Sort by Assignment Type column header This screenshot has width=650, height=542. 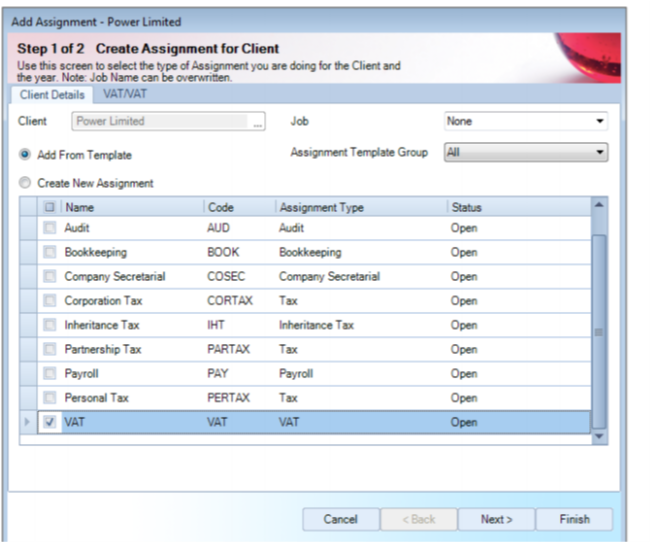[x=361, y=207]
